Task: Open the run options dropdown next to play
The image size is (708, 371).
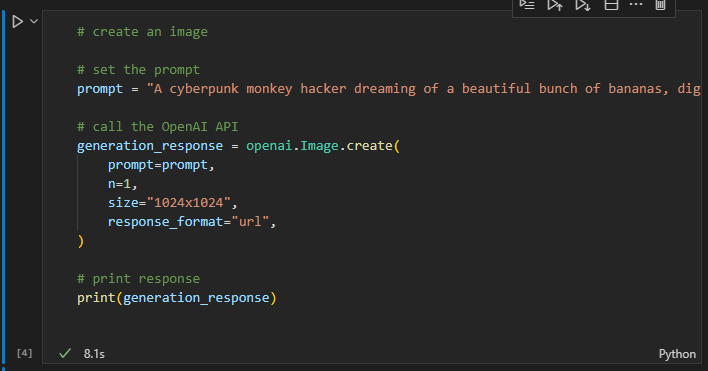Action: (x=34, y=21)
